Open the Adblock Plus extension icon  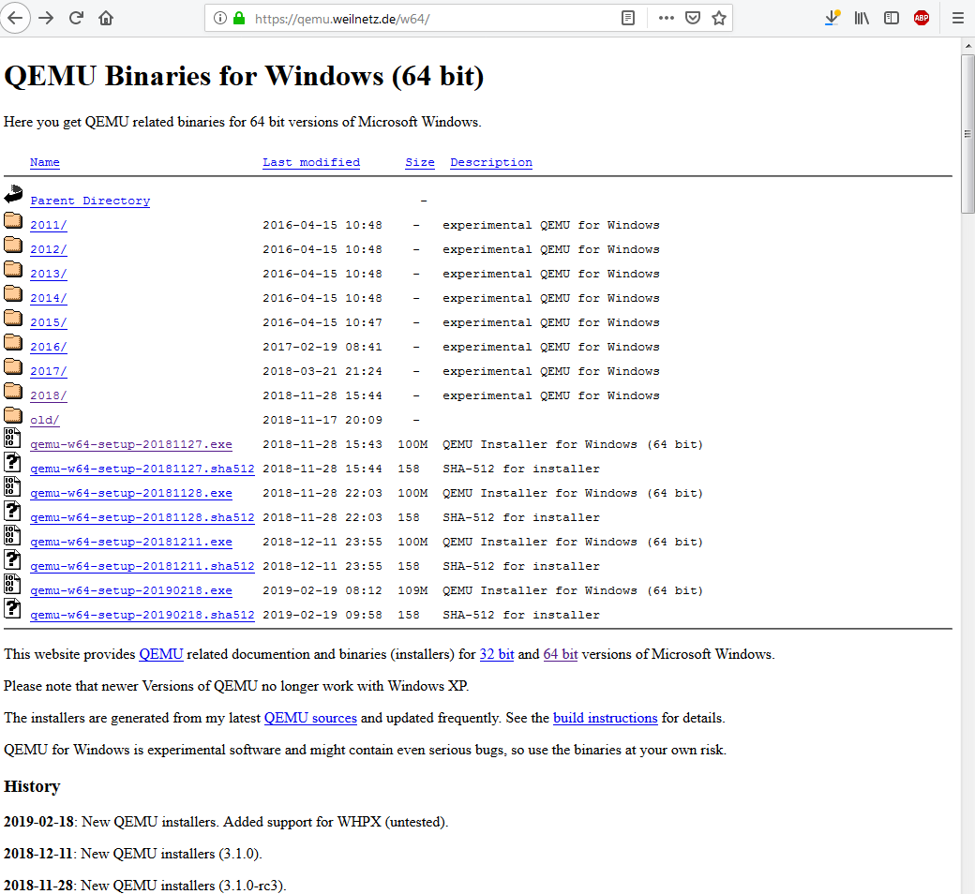[x=921, y=18]
